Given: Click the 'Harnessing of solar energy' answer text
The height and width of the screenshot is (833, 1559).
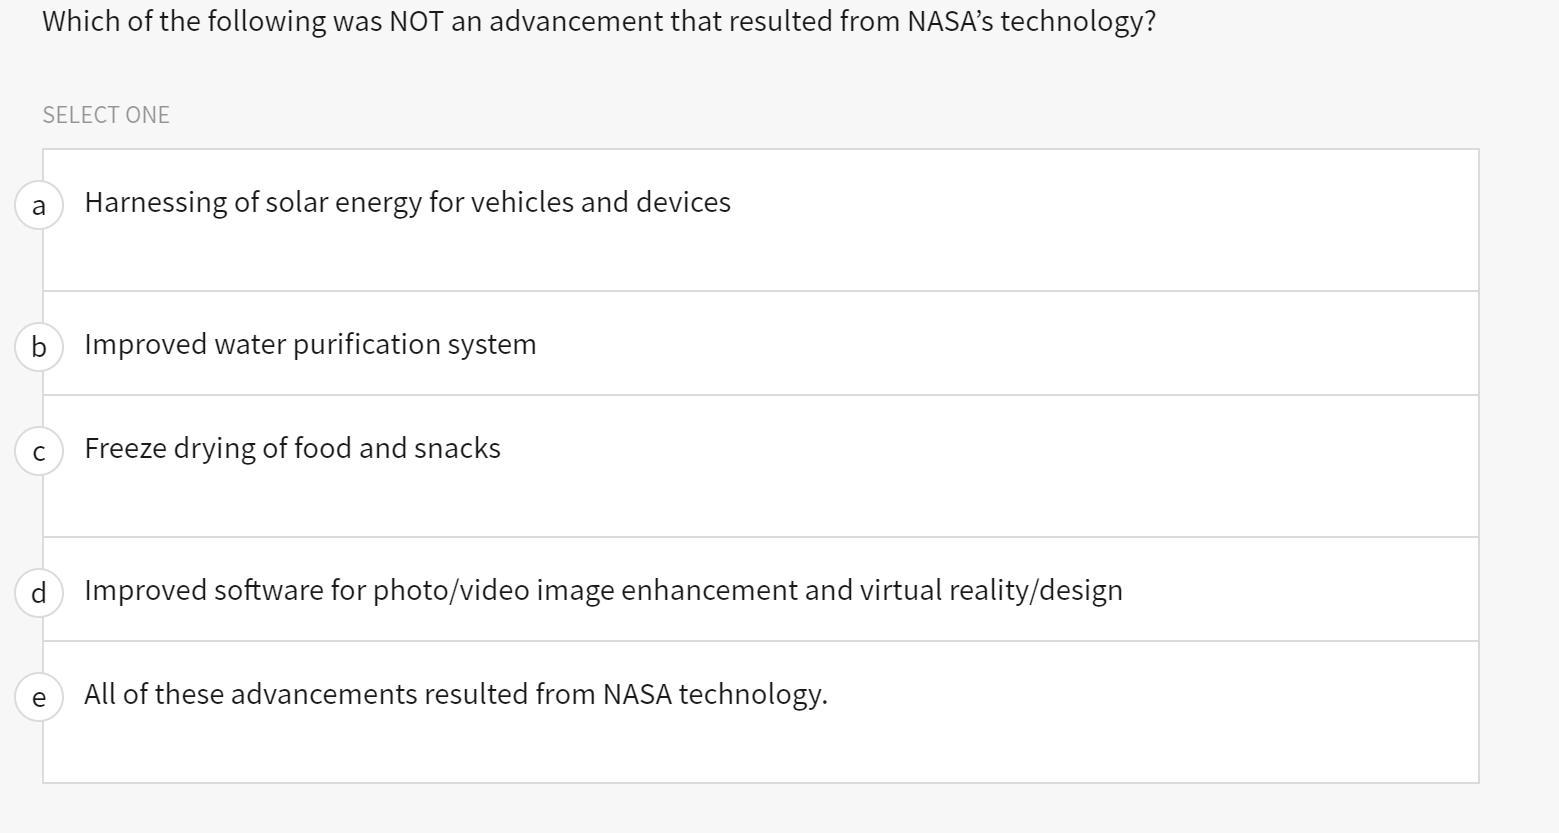Looking at the screenshot, I should 407,202.
